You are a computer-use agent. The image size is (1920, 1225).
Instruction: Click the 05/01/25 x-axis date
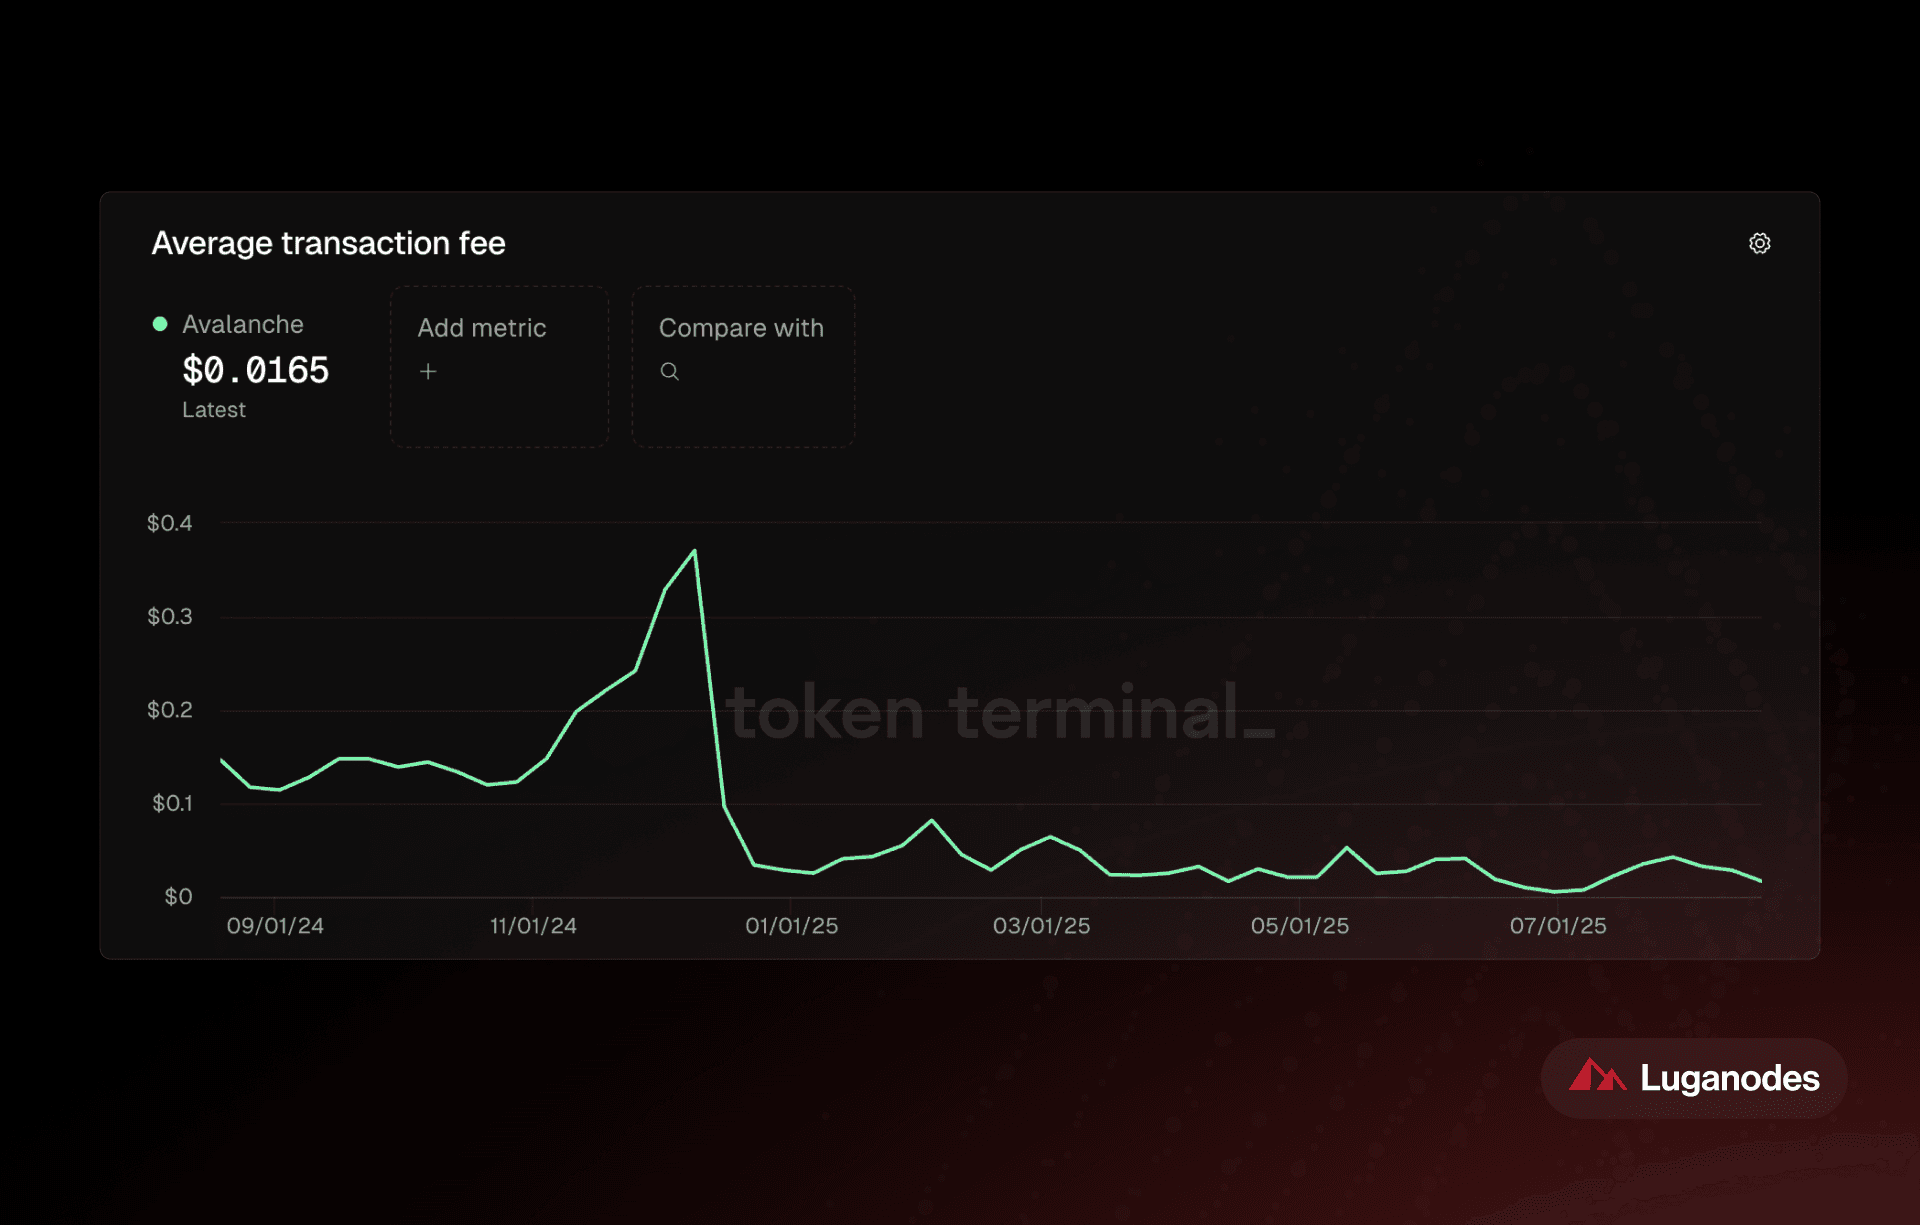click(x=1300, y=926)
